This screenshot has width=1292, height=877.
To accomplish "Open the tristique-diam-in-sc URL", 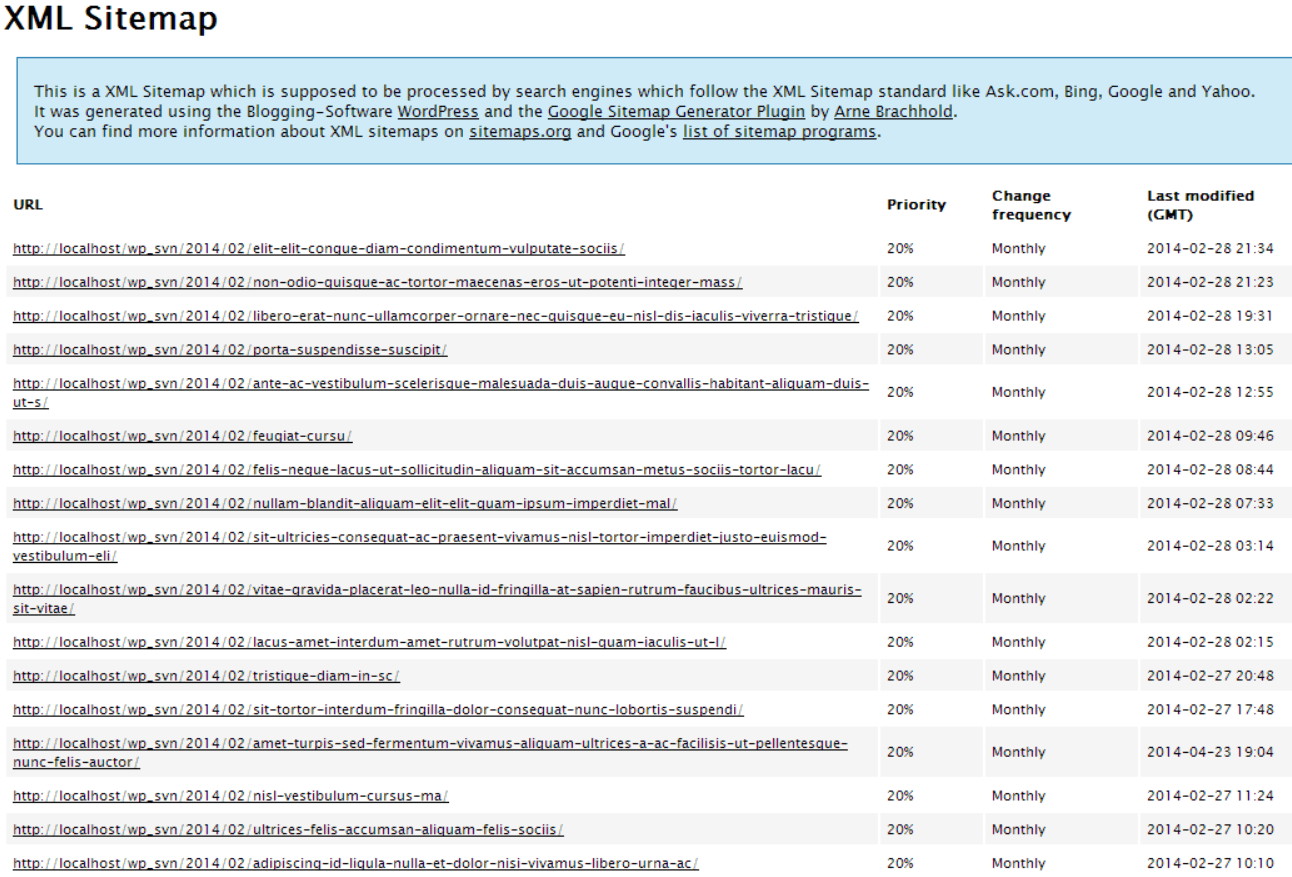I will coord(206,676).
